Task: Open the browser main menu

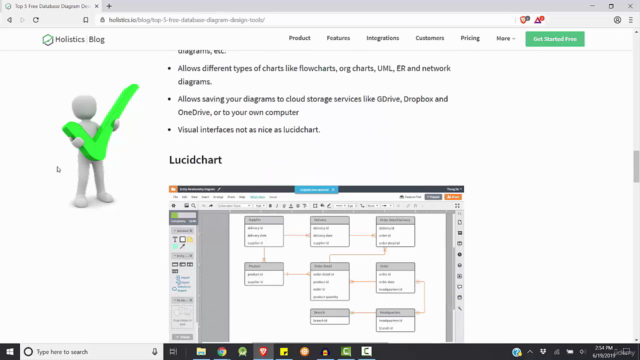Action: [631, 20]
